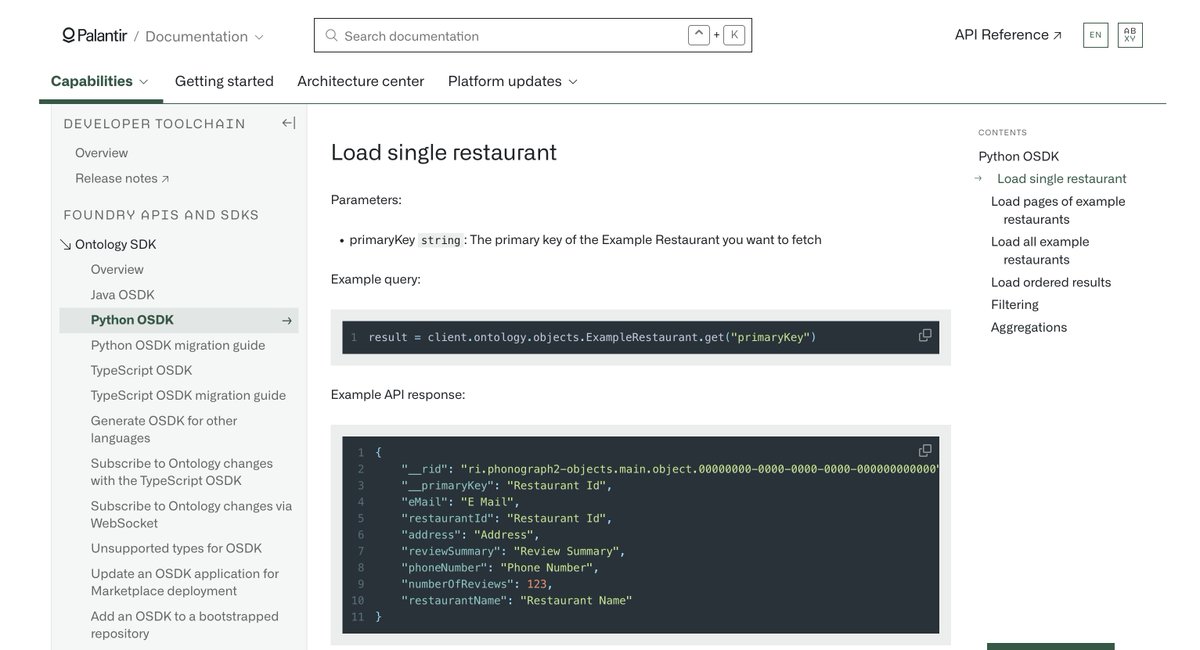The height and width of the screenshot is (650, 1200).
Task: Jump to Filtering section
Action: tap(1015, 304)
